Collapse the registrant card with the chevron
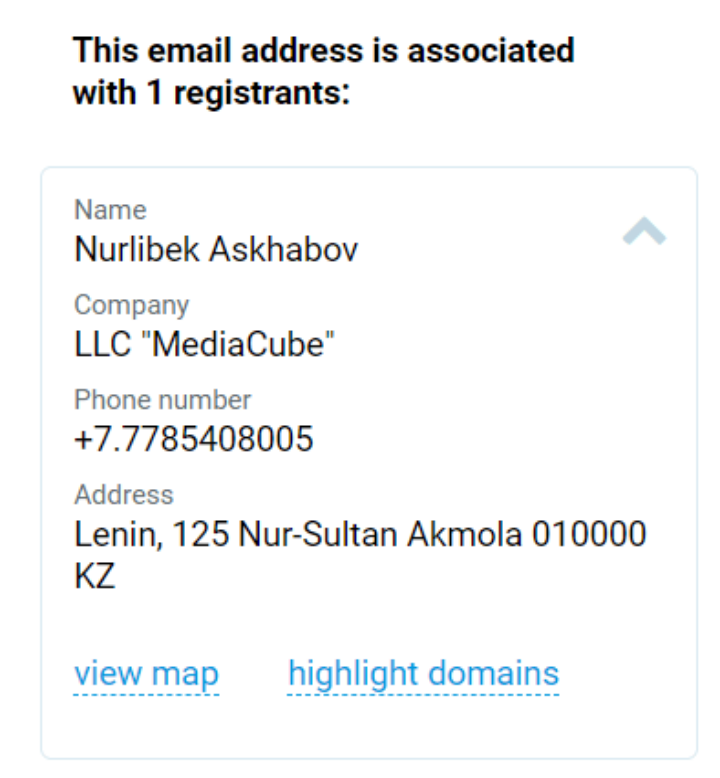720x778 pixels. (x=644, y=232)
